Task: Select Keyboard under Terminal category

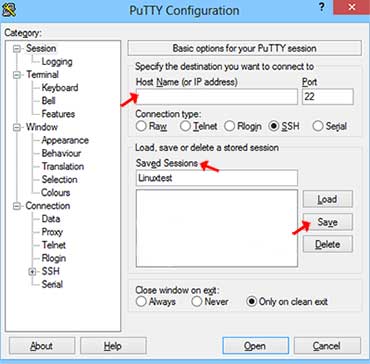Action: (x=60, y=88)
